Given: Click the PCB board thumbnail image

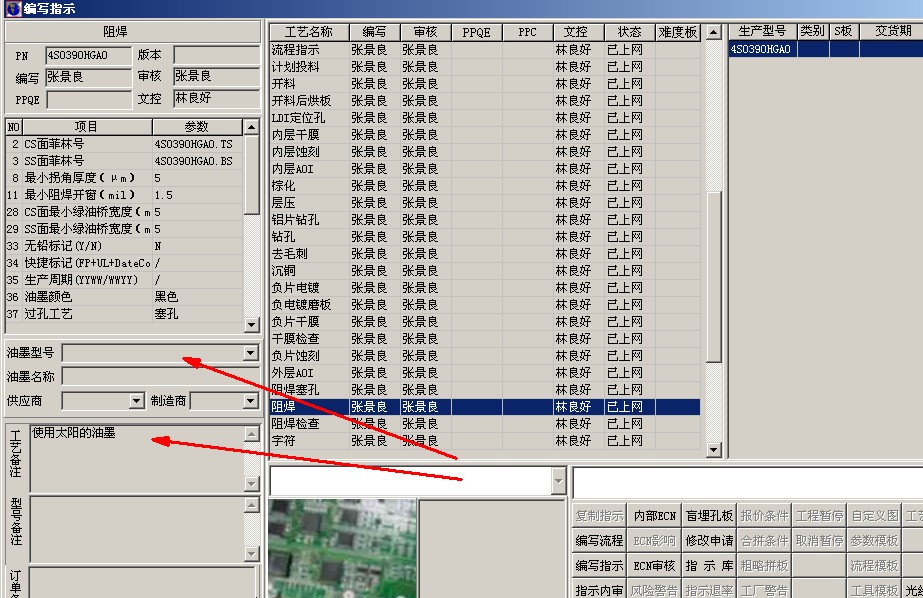Looking at the screenshot, I should click(342, 549).
